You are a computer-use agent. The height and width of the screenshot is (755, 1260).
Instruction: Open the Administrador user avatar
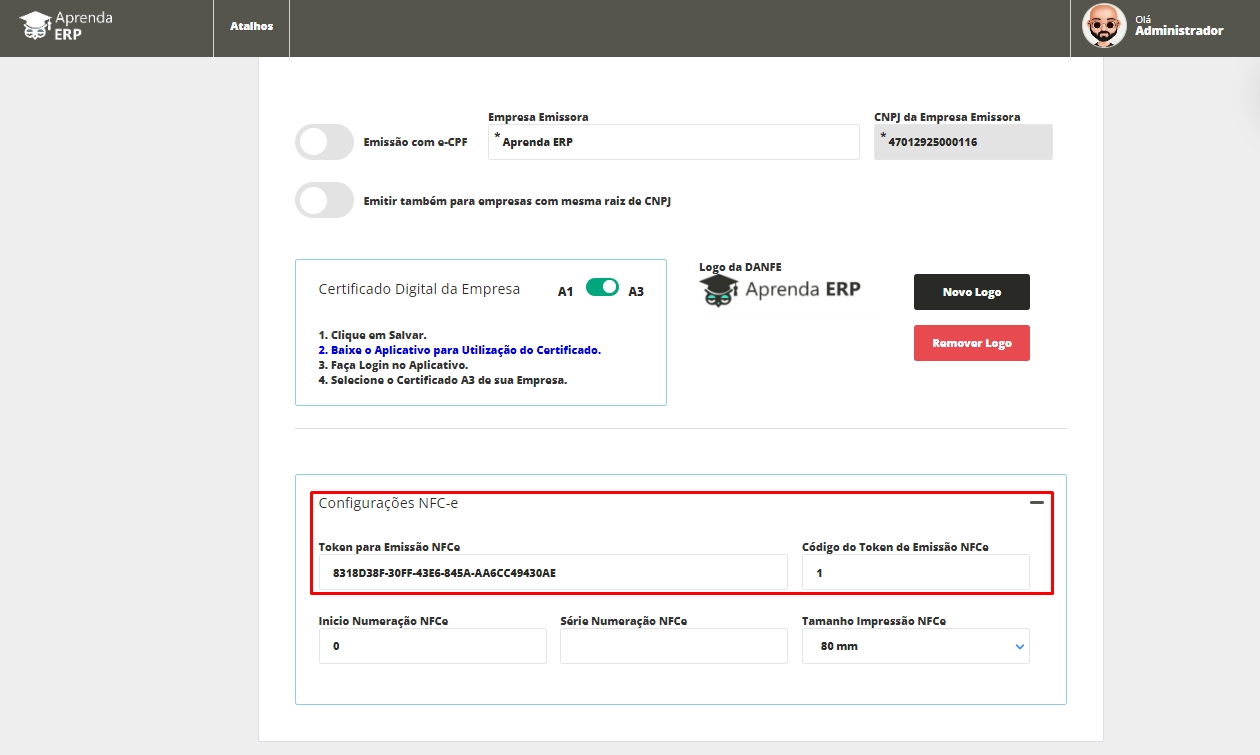1104,26
